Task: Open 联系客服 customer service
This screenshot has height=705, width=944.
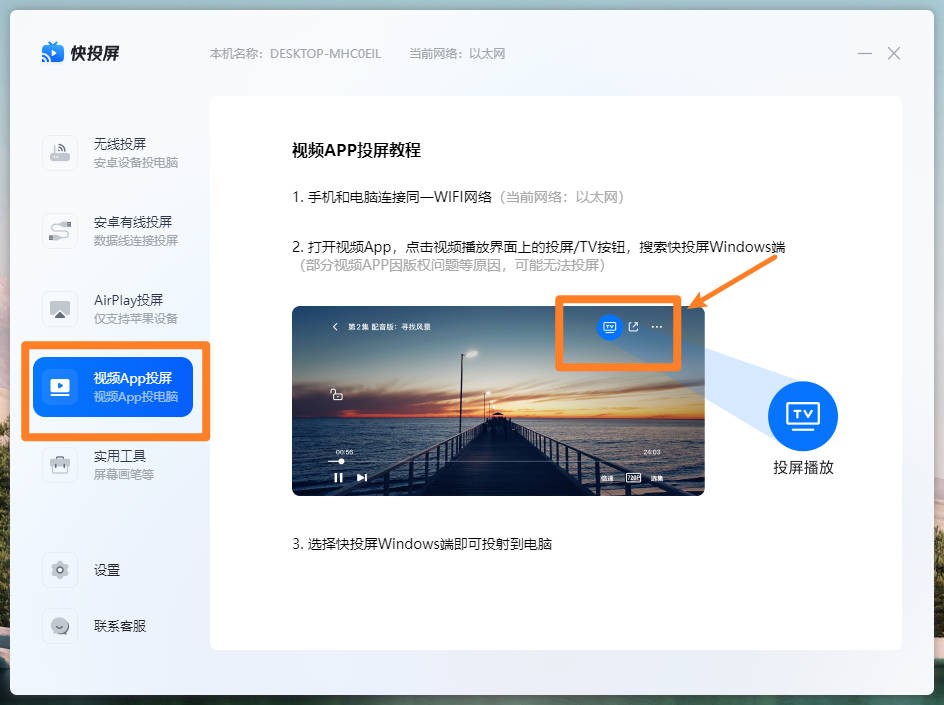Action: click(x=59, y=625)
